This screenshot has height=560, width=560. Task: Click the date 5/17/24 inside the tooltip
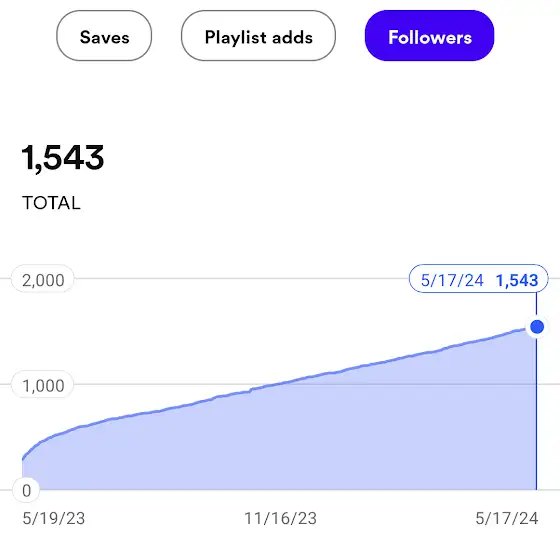[452, 280]
